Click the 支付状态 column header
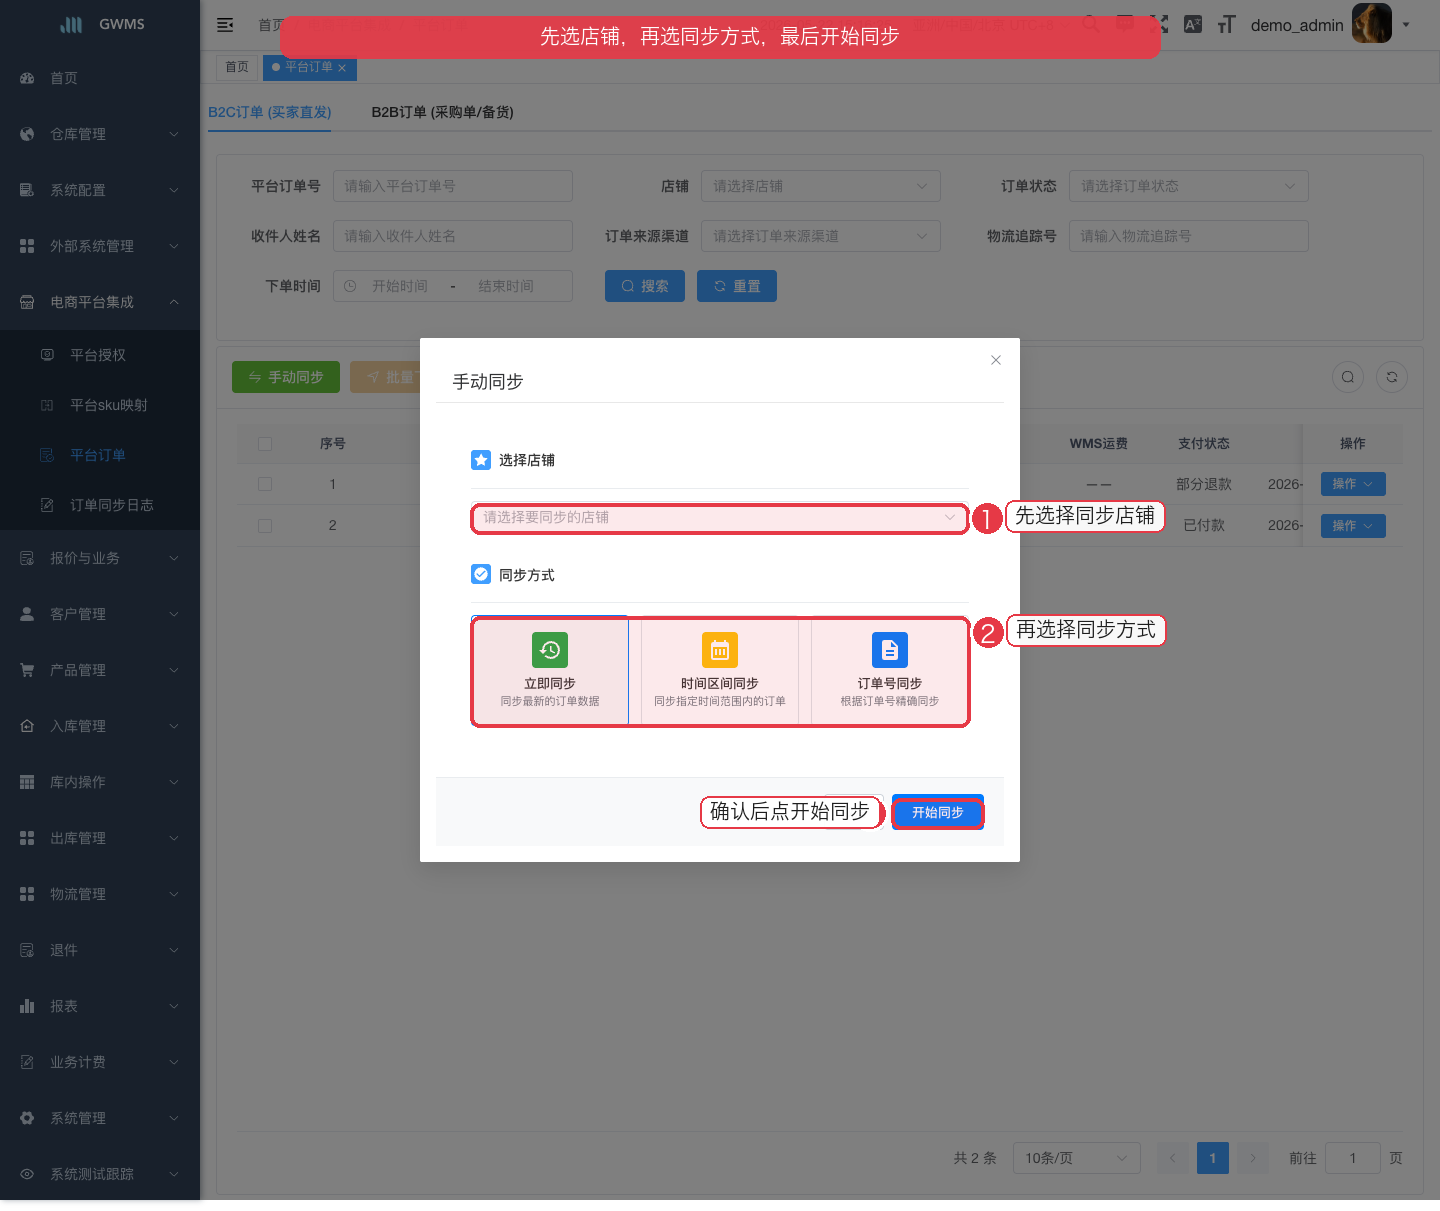The image size is (1440, 1211). coord(1204,444)
